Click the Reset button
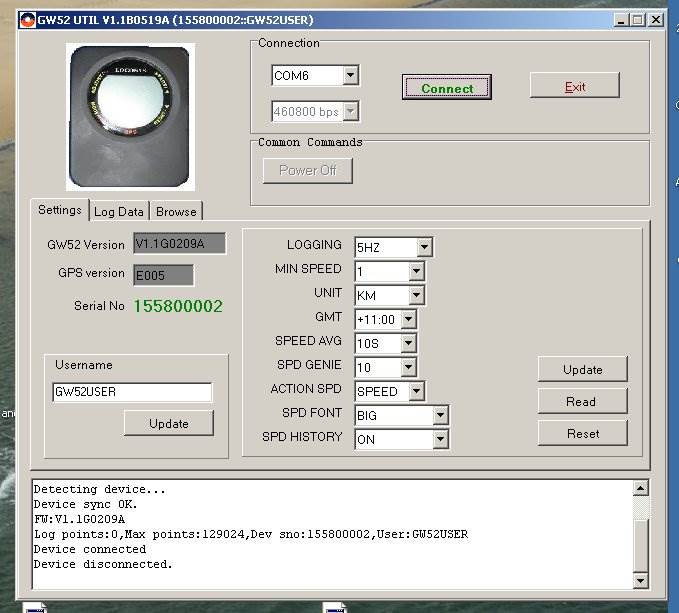Image resolution: width=679 pixels, height=613 pixels. (x=582, y=433)
